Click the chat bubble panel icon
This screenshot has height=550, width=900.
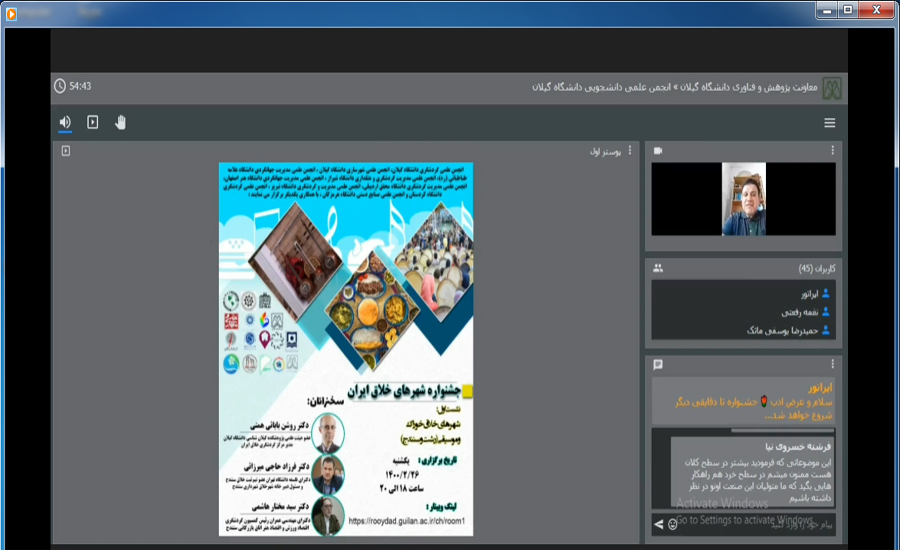tap(658, 365)
